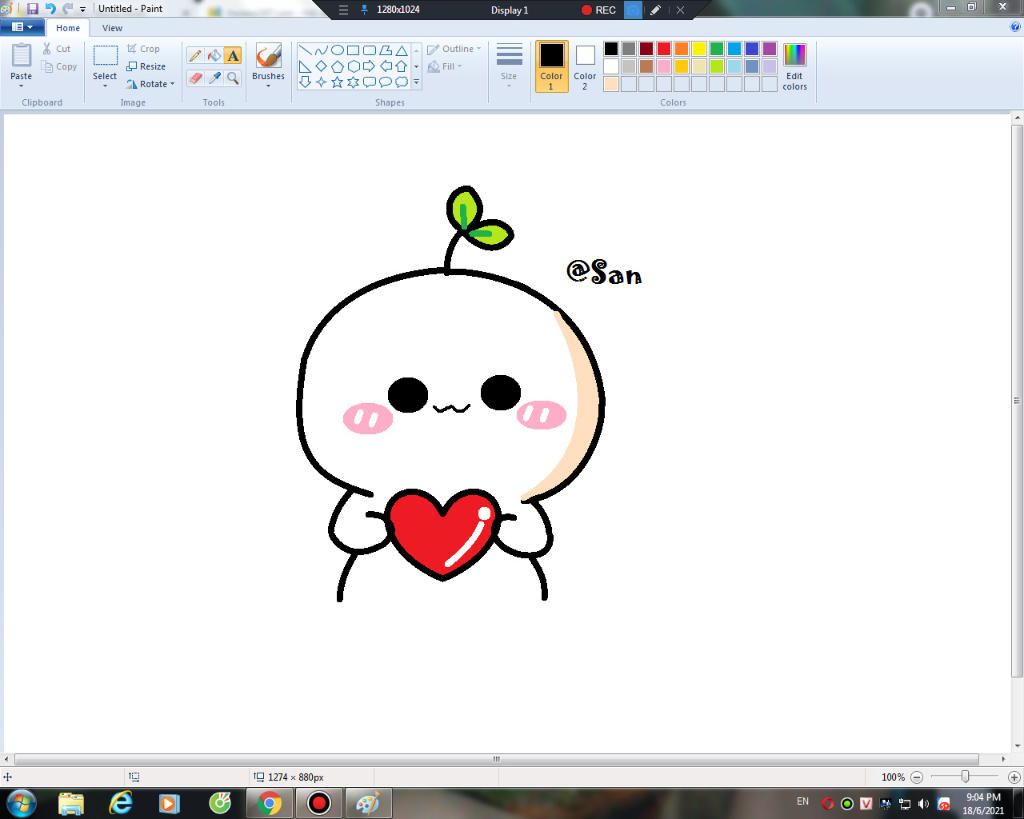
Task: Select the Text tool
Action: click(x=233, y=56)
